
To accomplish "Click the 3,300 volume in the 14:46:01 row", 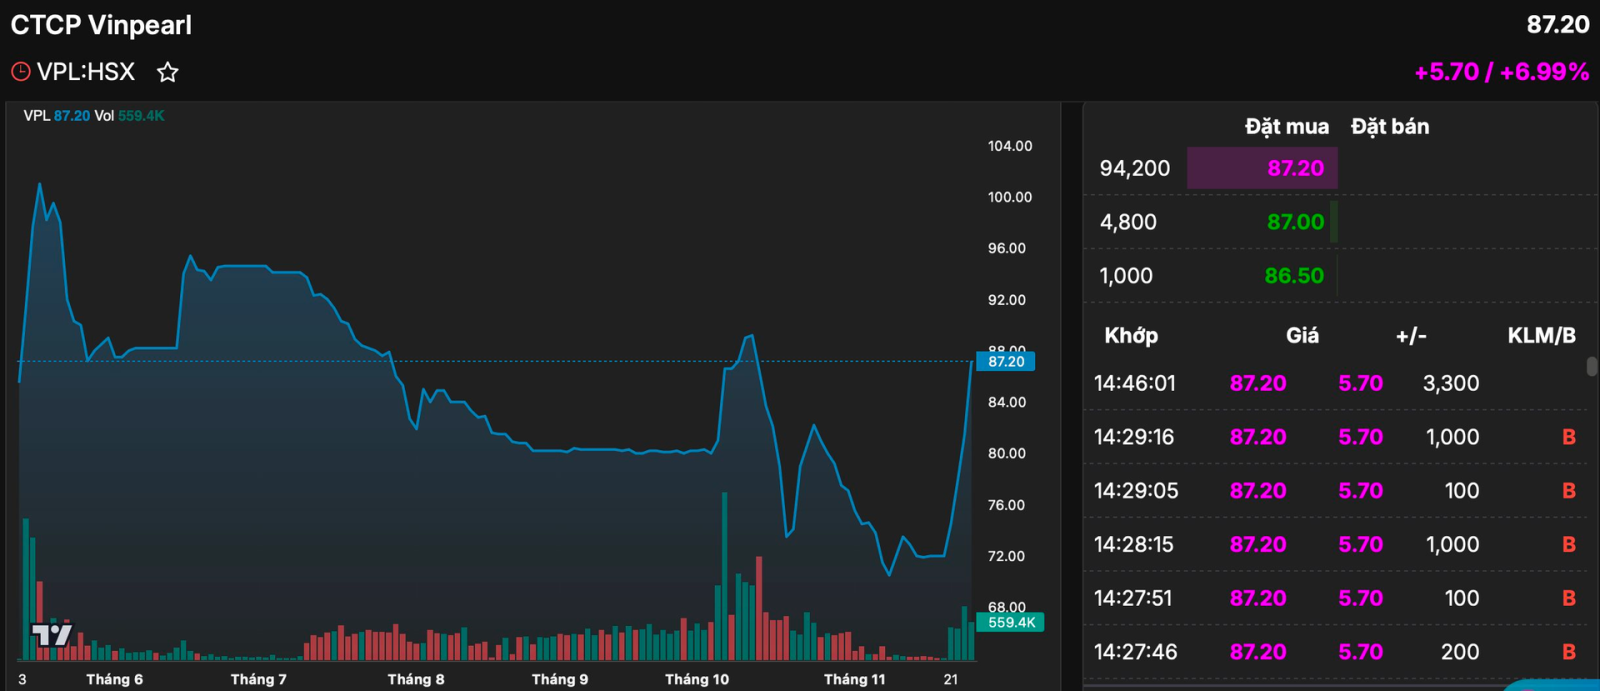I will pos(1451,383).
